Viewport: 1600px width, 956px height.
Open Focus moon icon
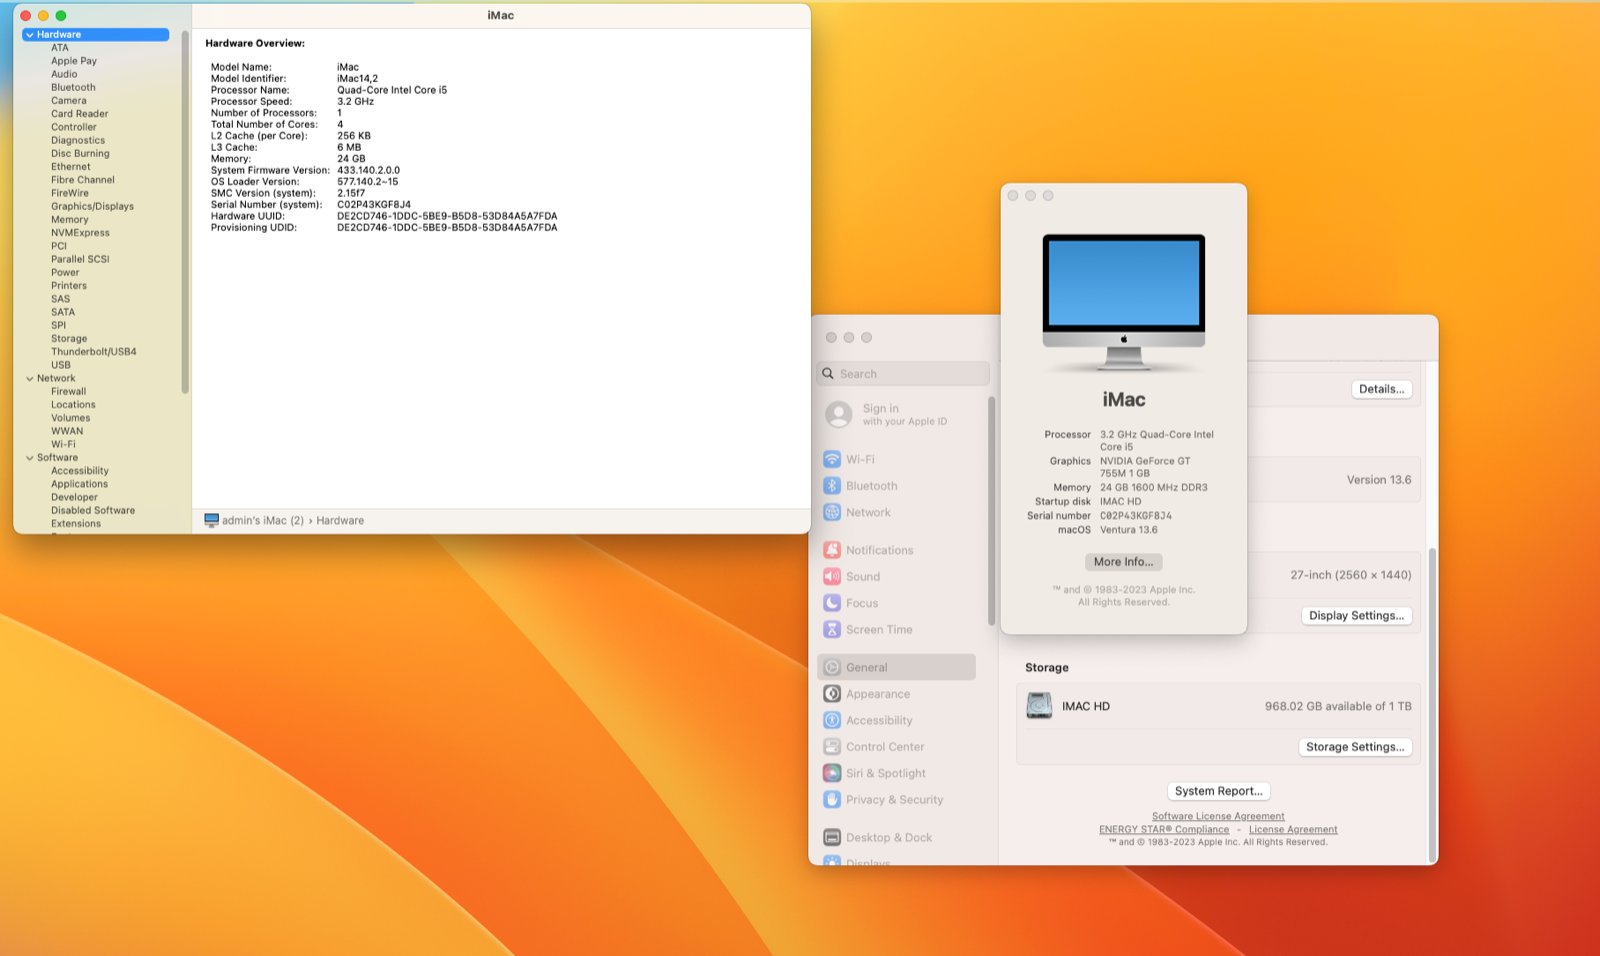pos(832,603)
